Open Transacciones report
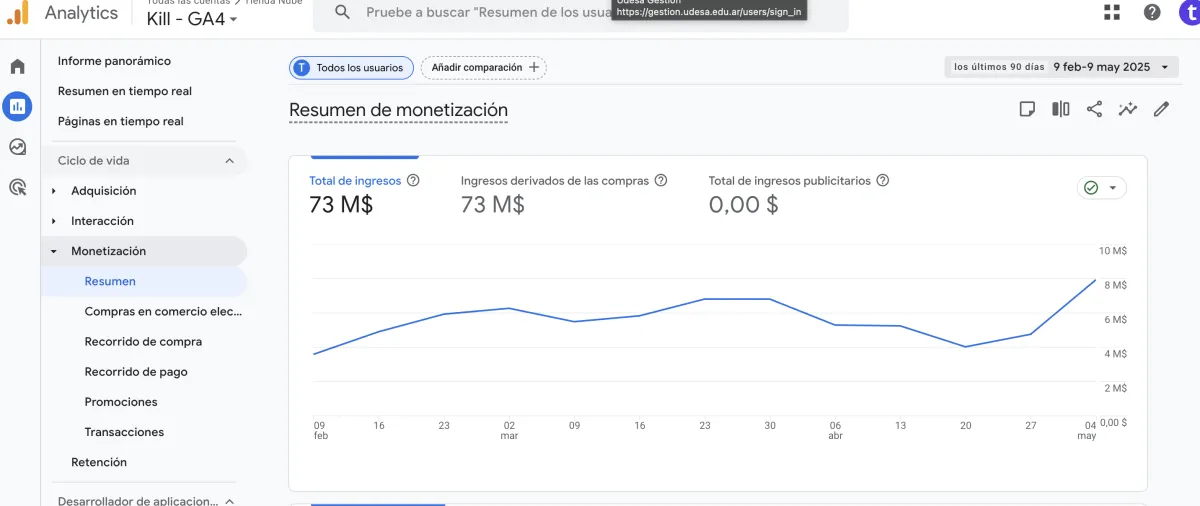Viewport: 1200px width, 506px height. [124, 432]
